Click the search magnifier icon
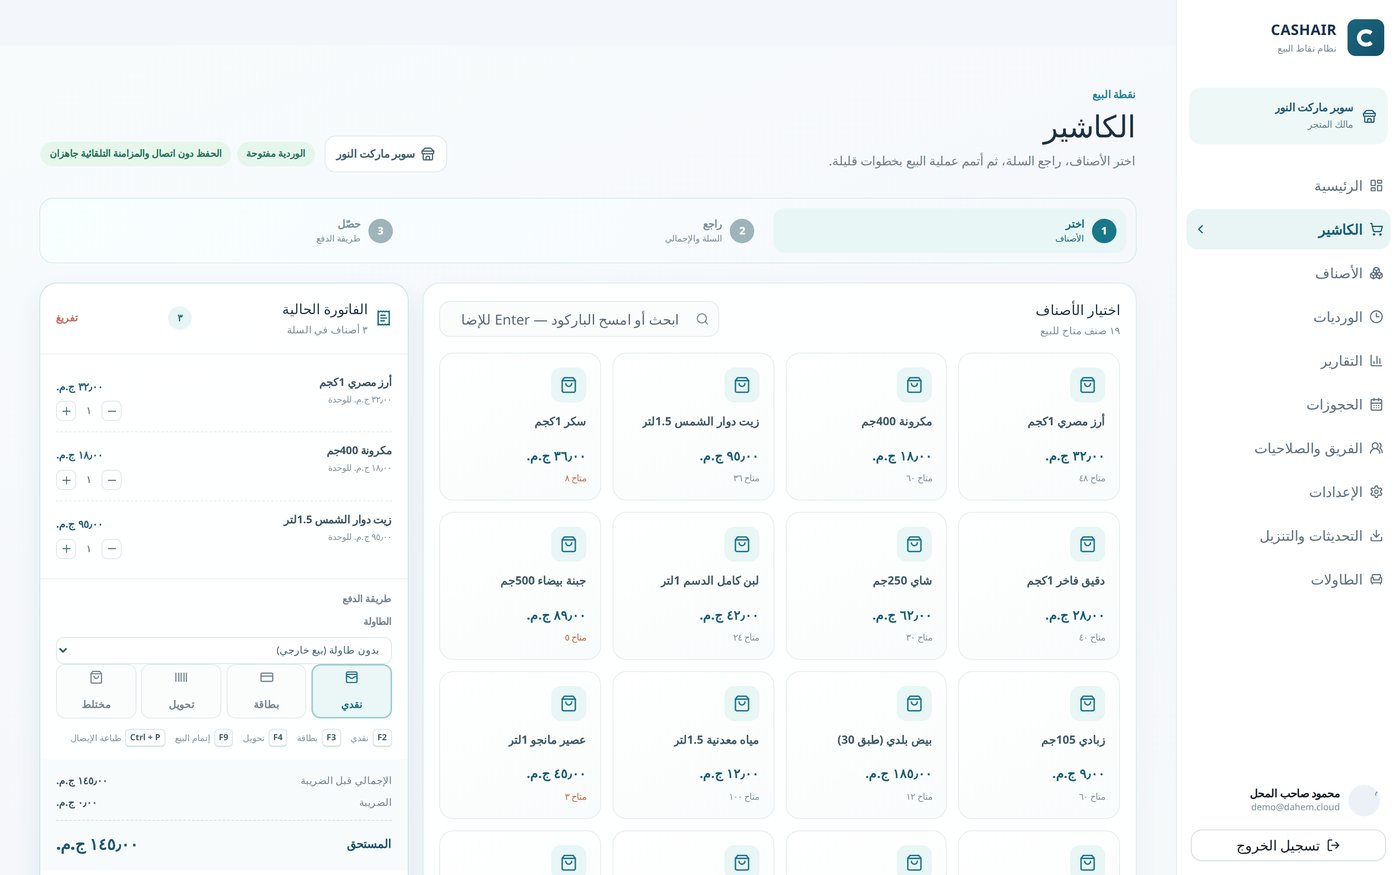Image resolution: width=1400 pixels, height=875 pixels. click(702, 319)
